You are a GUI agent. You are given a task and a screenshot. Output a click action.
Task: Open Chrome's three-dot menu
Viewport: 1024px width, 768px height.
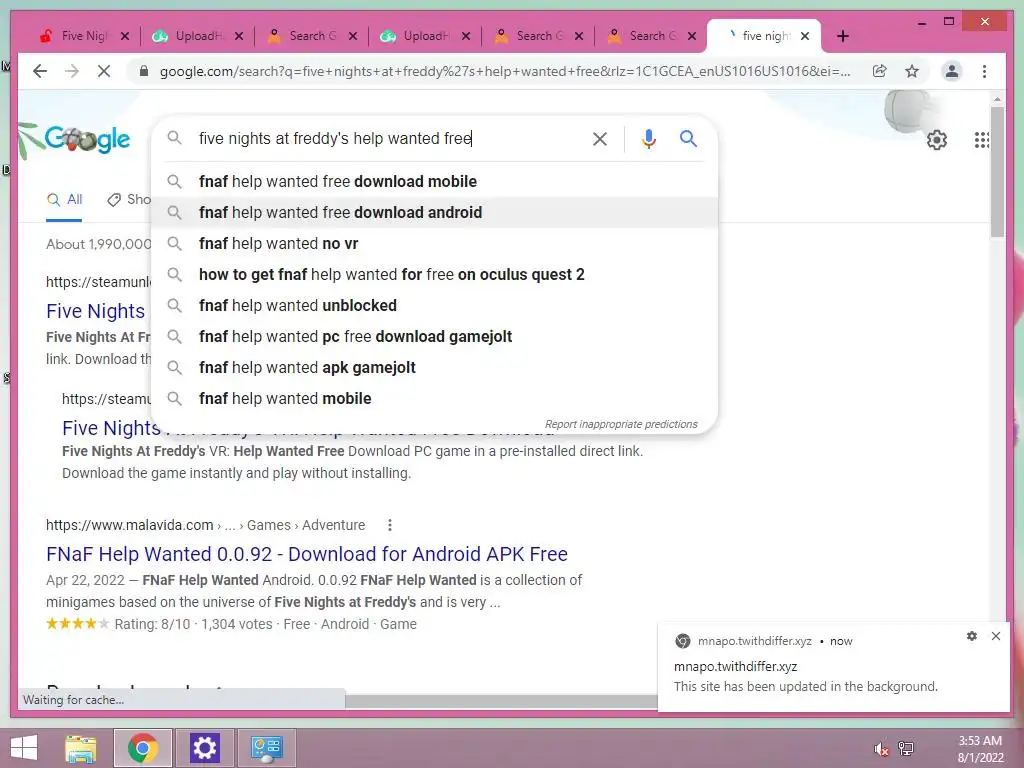click(984, 71)
